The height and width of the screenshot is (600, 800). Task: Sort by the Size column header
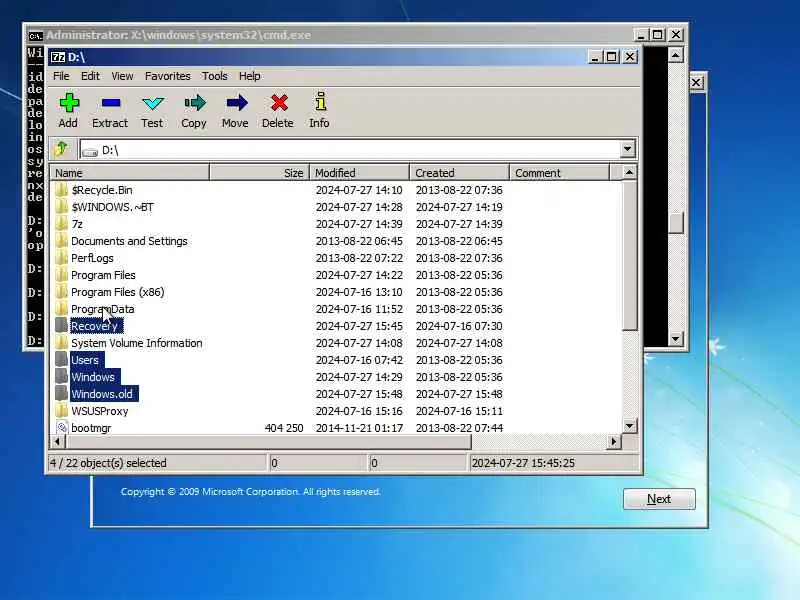click(x=260, y=172)
